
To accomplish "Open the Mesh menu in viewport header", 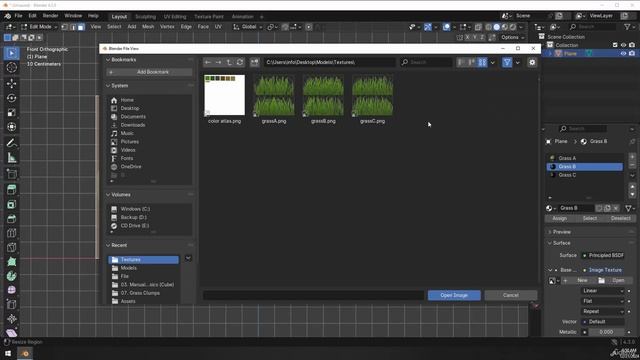I will pyautogui.click(x=148, y=27).
